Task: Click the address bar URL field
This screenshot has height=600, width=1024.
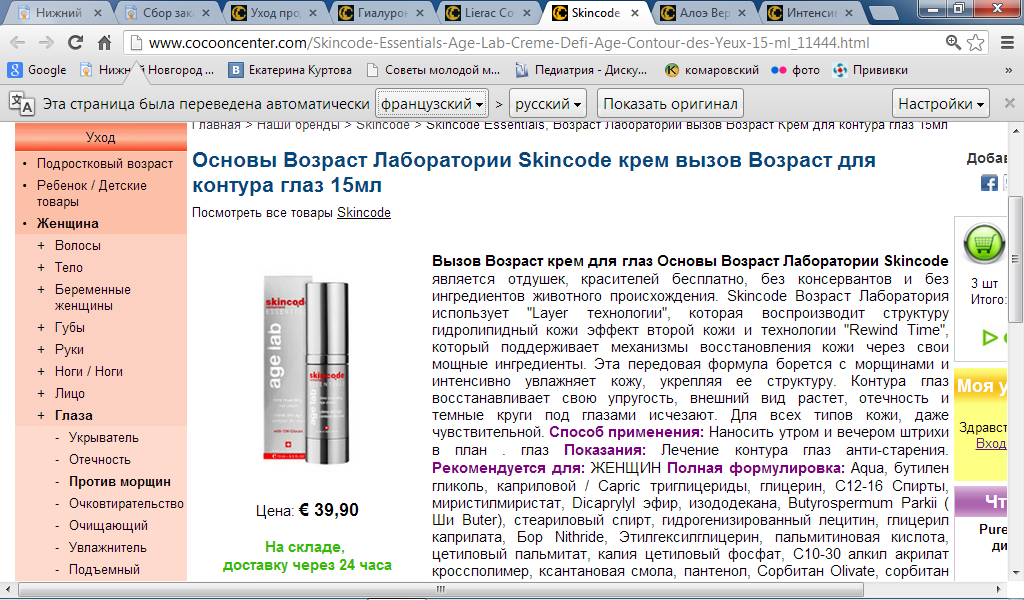Action: 509,43
